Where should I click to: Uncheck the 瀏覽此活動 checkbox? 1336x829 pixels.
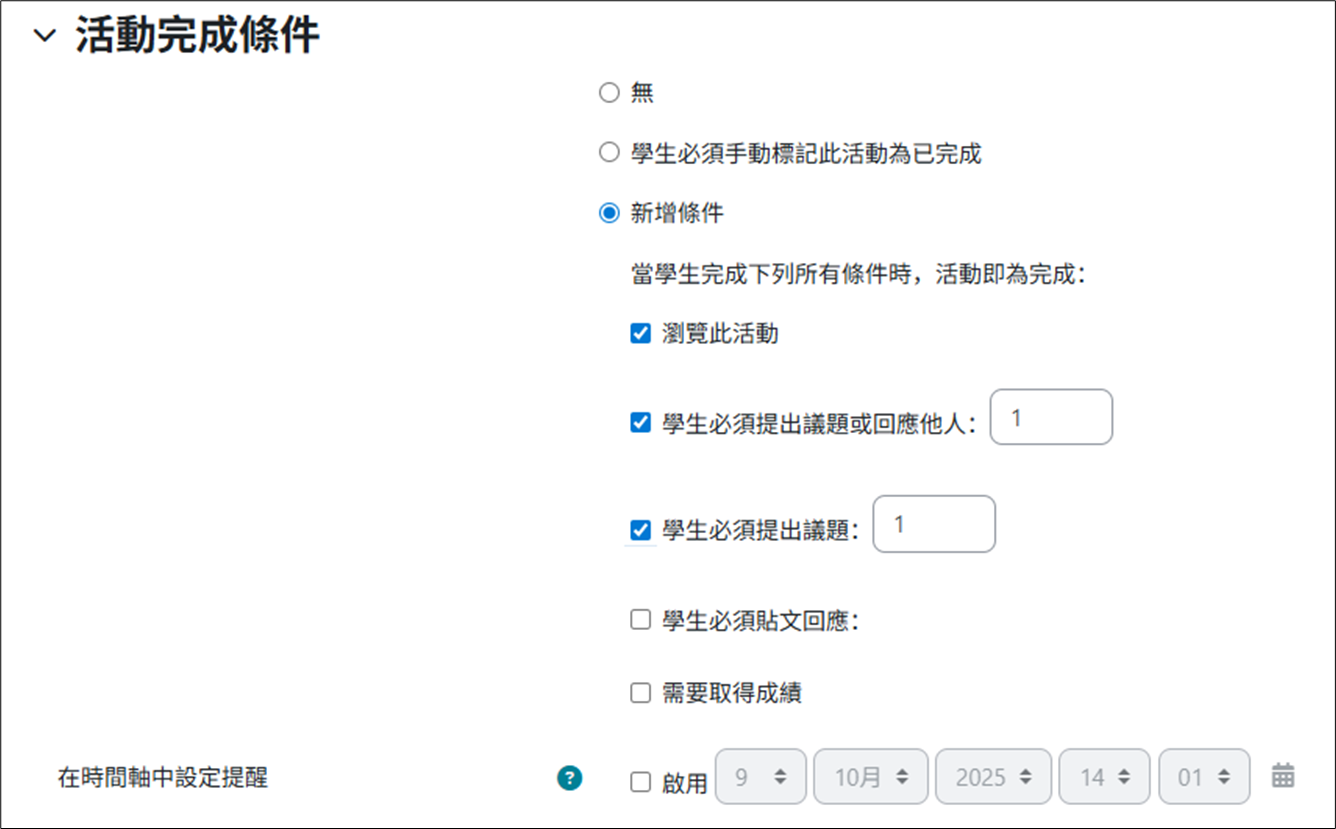point(641,334)
